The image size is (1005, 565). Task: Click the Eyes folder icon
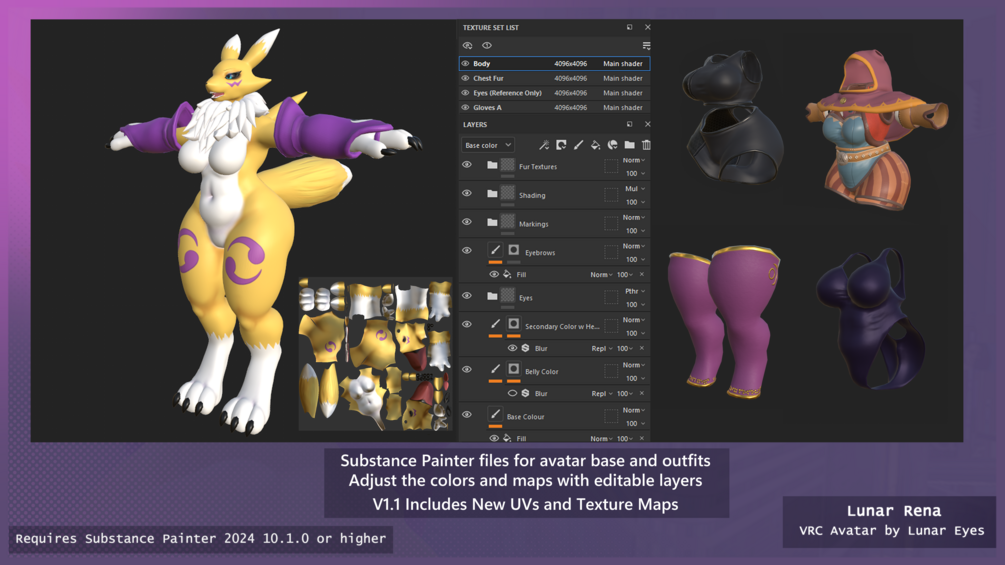point(492,296)
